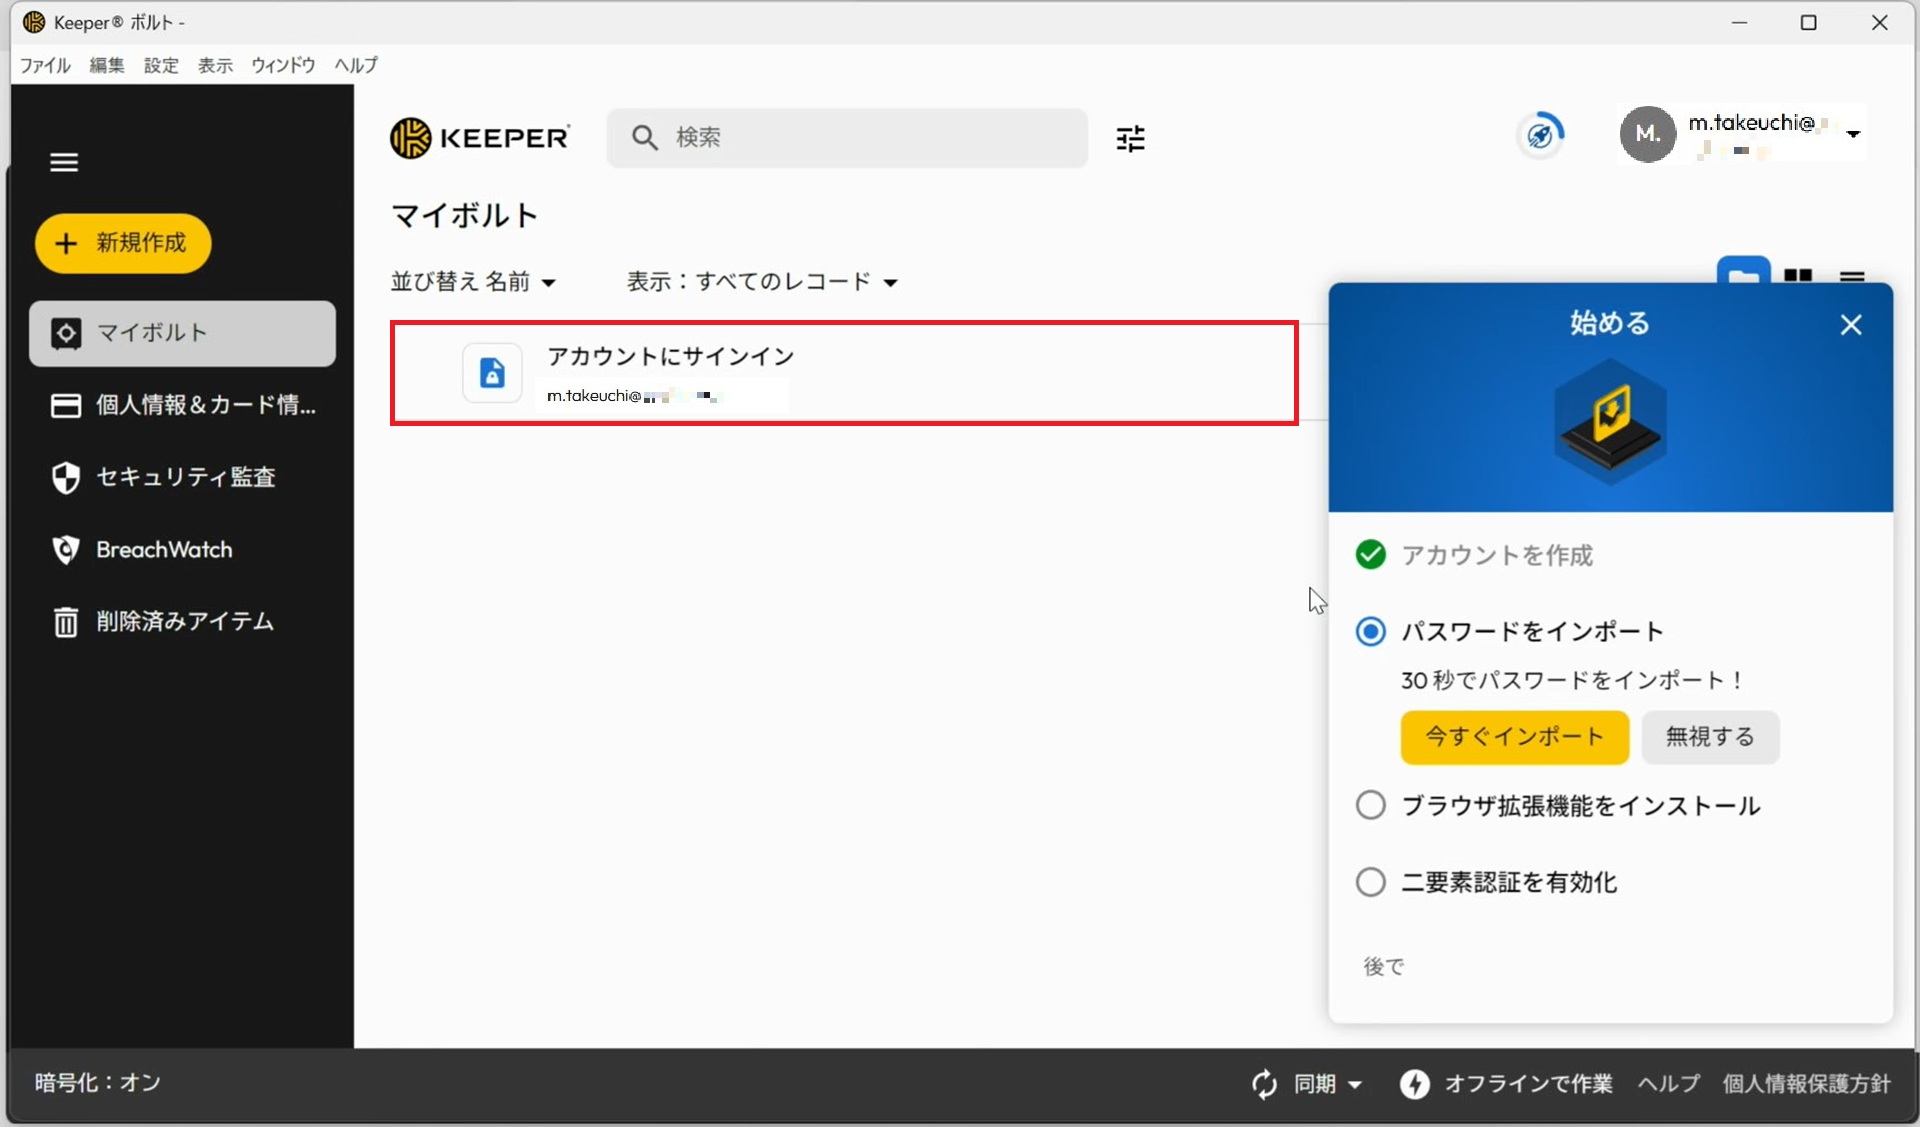Click the 同期 sync icon in status bar
The height and width of the screenshot is (1127, 1920).
click(1263, 1084)
